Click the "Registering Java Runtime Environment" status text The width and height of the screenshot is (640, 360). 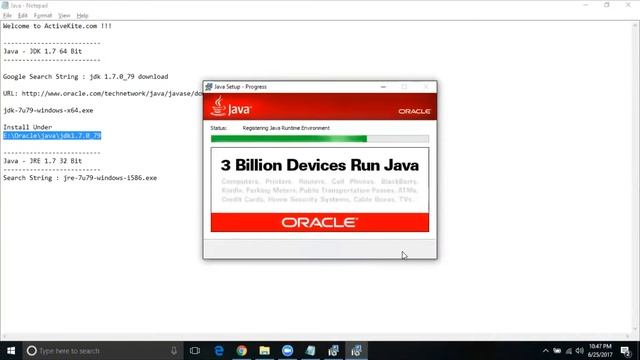click(286, 128)
